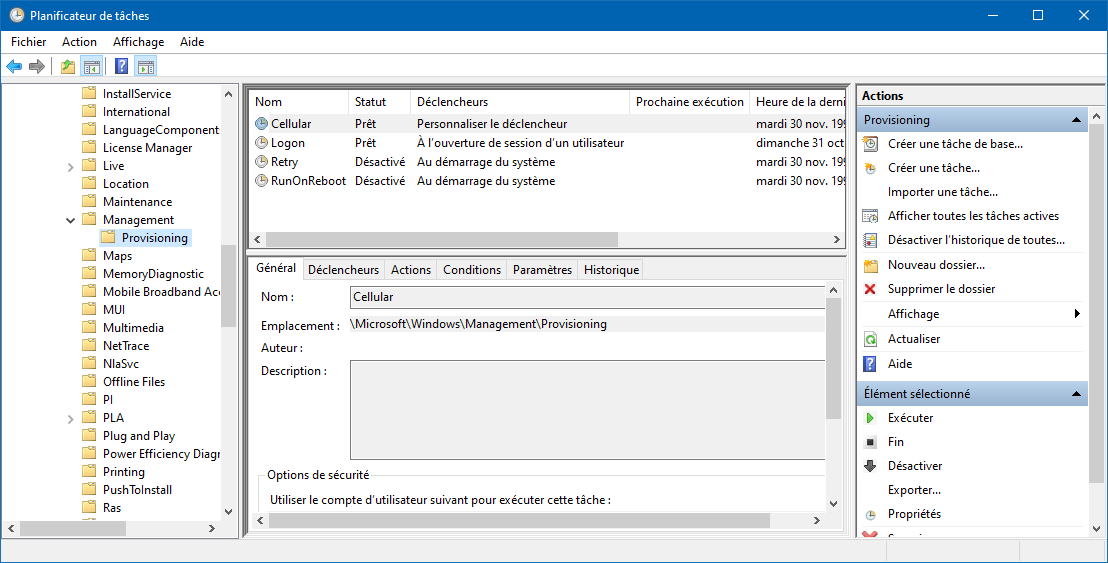Switch to the Paramètres tab
This screenshot has width=1108, height=563.
point(543,270)
